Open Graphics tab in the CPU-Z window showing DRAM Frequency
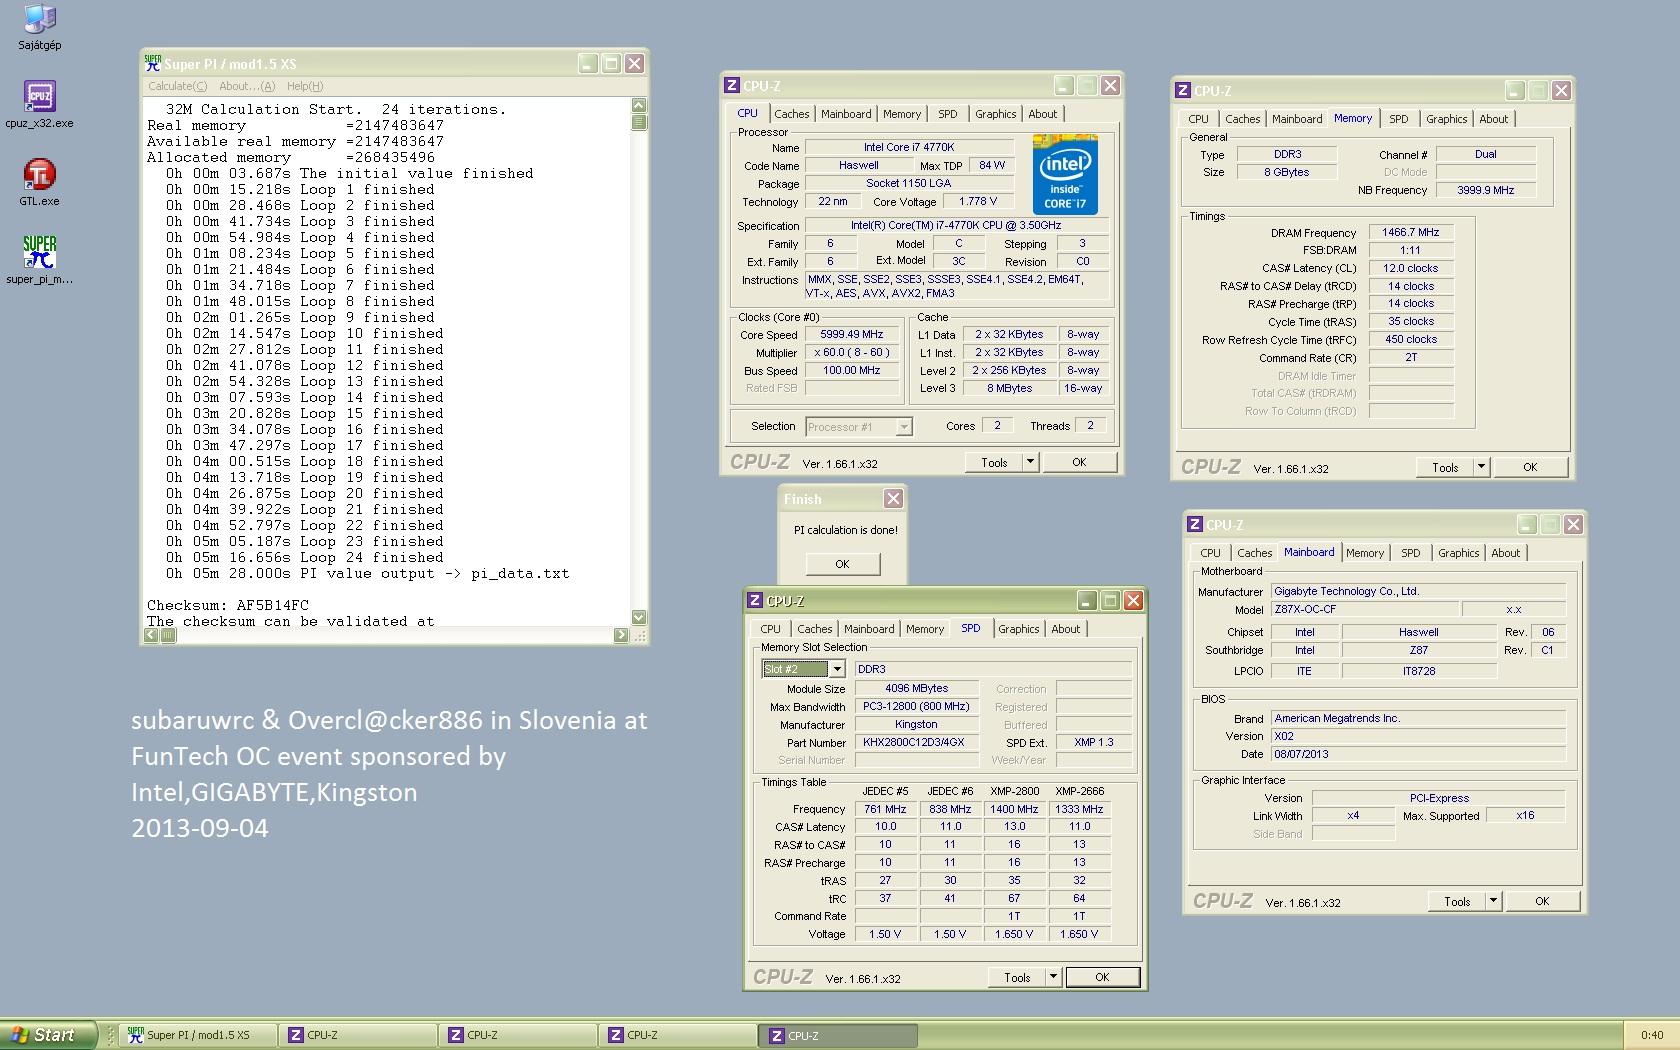Image resolution: width=1680 pixels, height=1050 pixels. tap(1447, 119)
